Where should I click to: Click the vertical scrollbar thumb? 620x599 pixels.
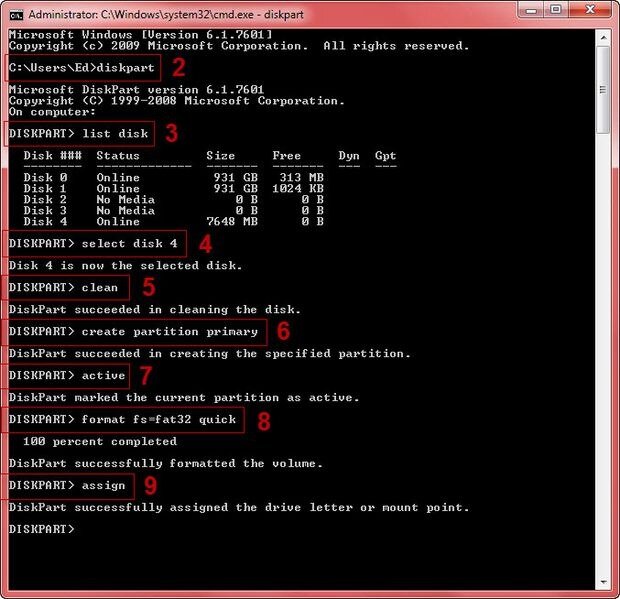click(603, 90)
